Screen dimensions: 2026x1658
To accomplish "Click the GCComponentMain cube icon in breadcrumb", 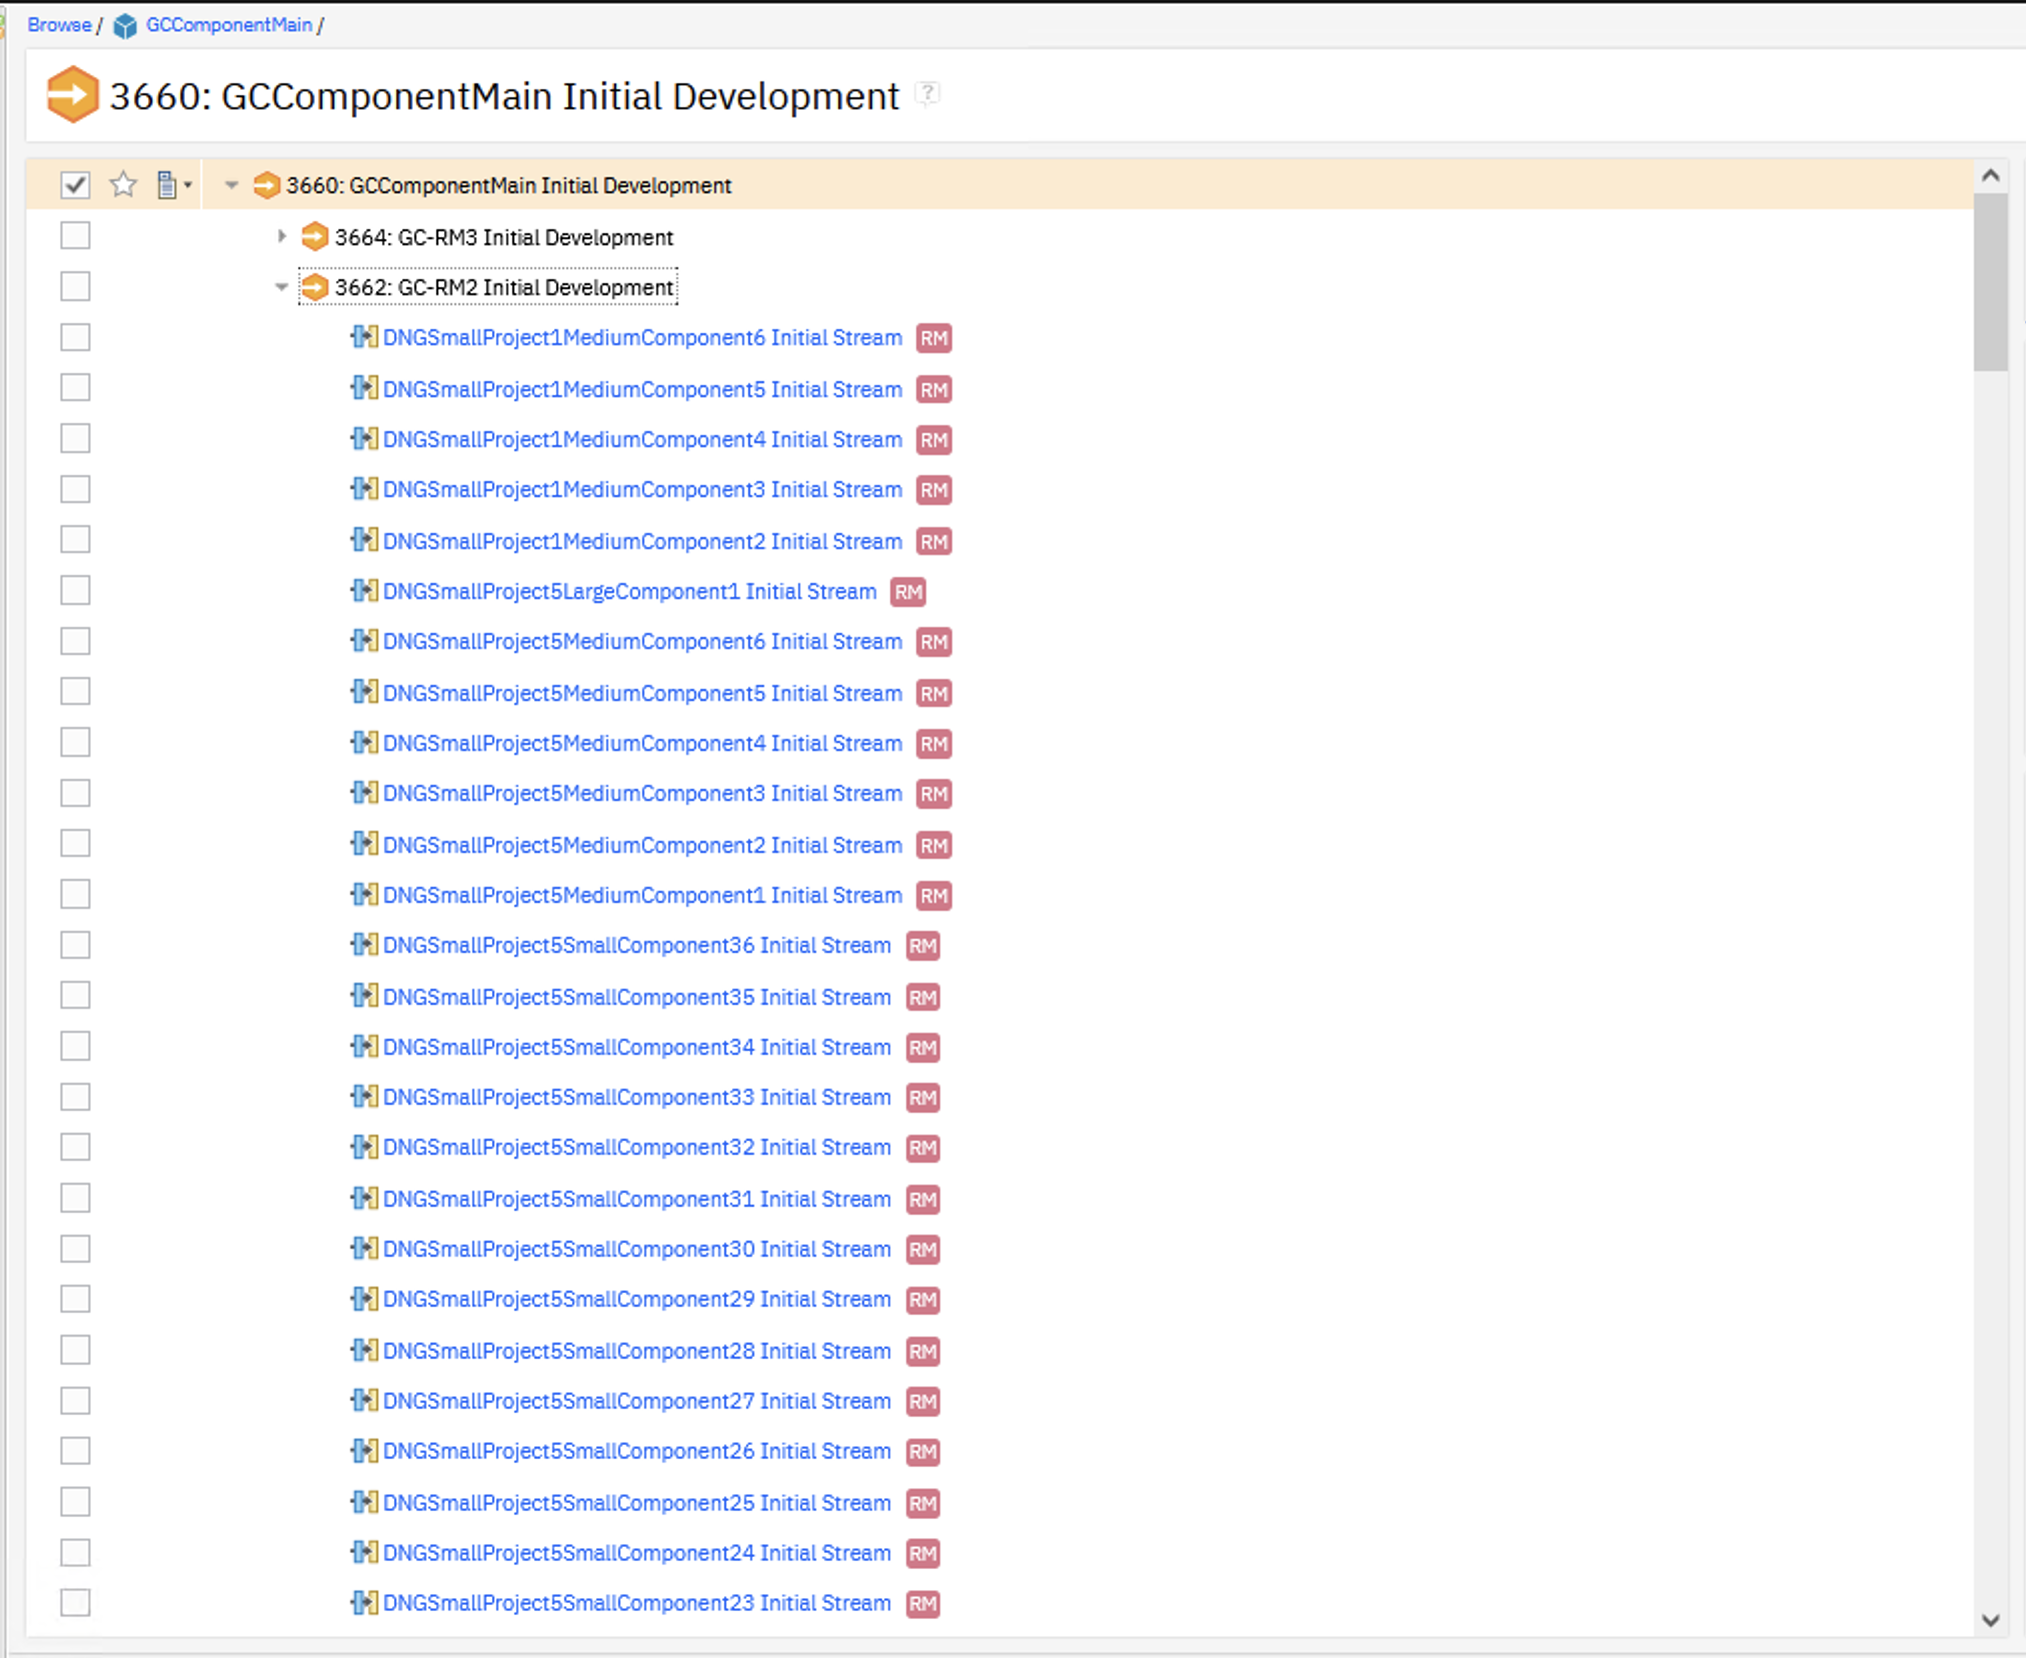I will point(126,25).
